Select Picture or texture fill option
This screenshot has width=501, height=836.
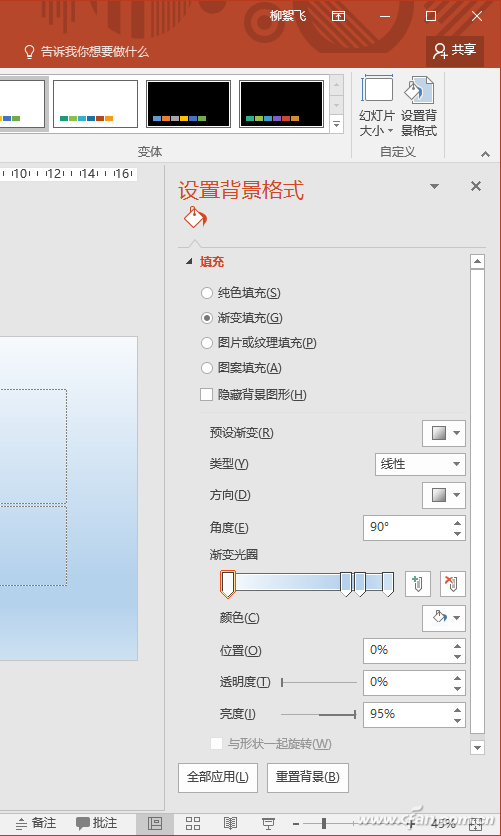click(x=207, y=343)
